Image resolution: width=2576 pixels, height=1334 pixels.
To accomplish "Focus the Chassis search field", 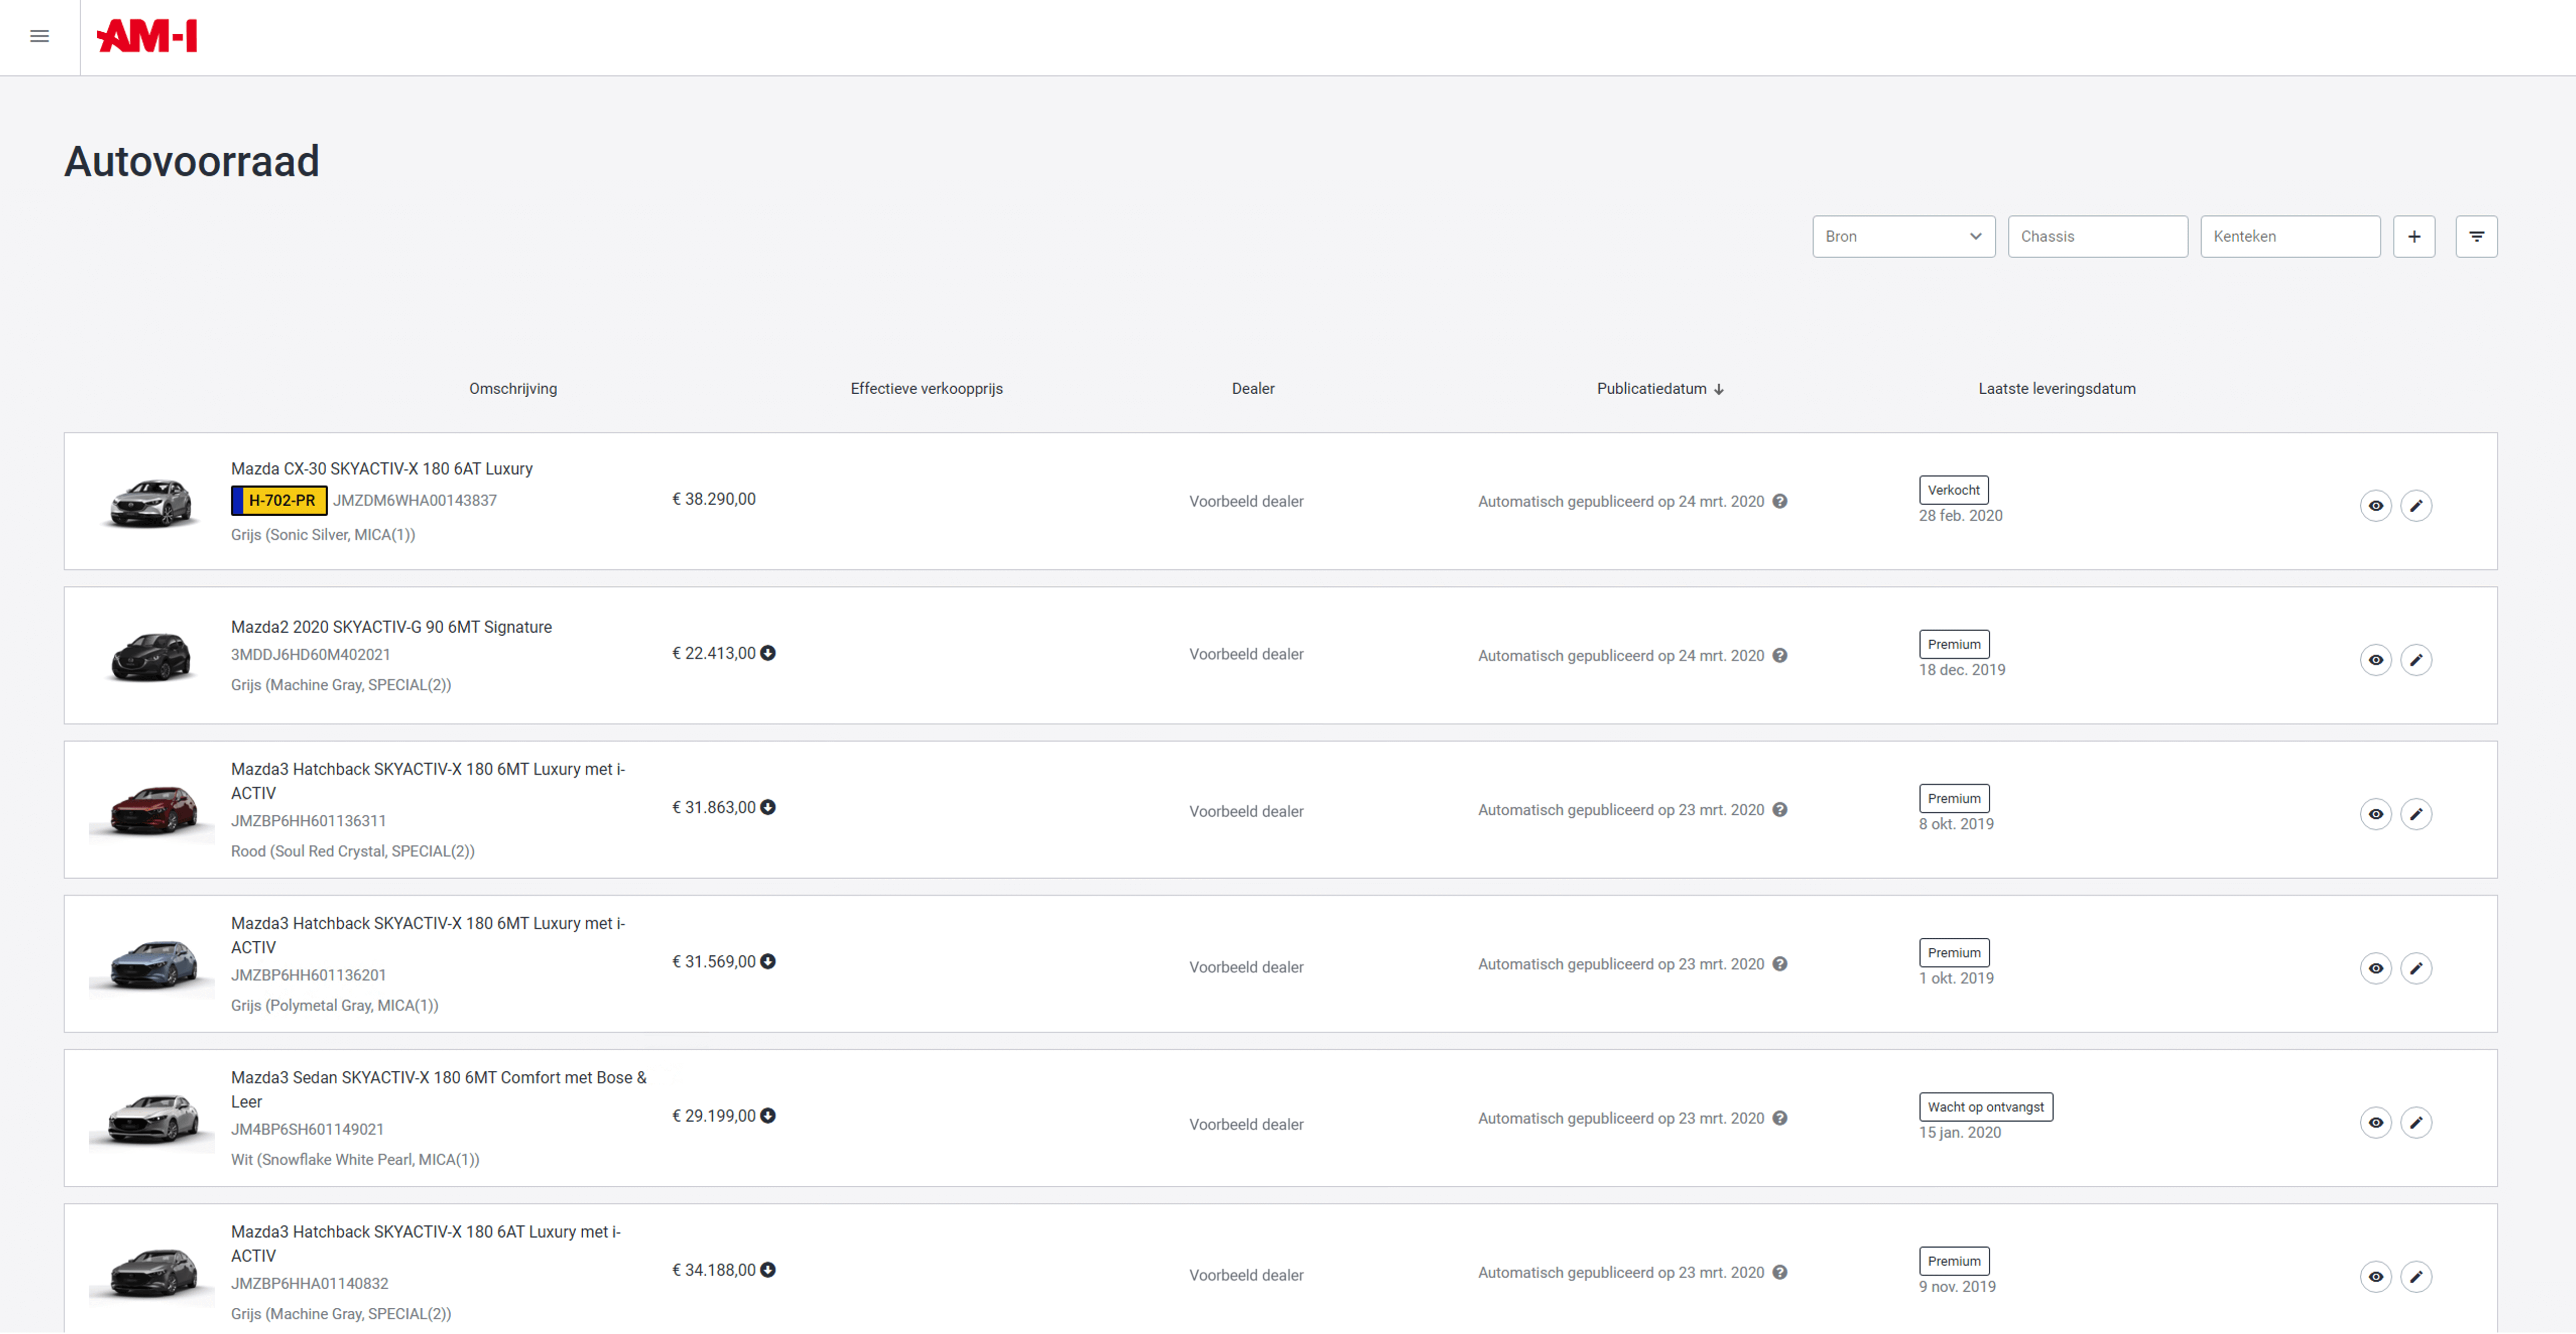I will pos(2097,237).
